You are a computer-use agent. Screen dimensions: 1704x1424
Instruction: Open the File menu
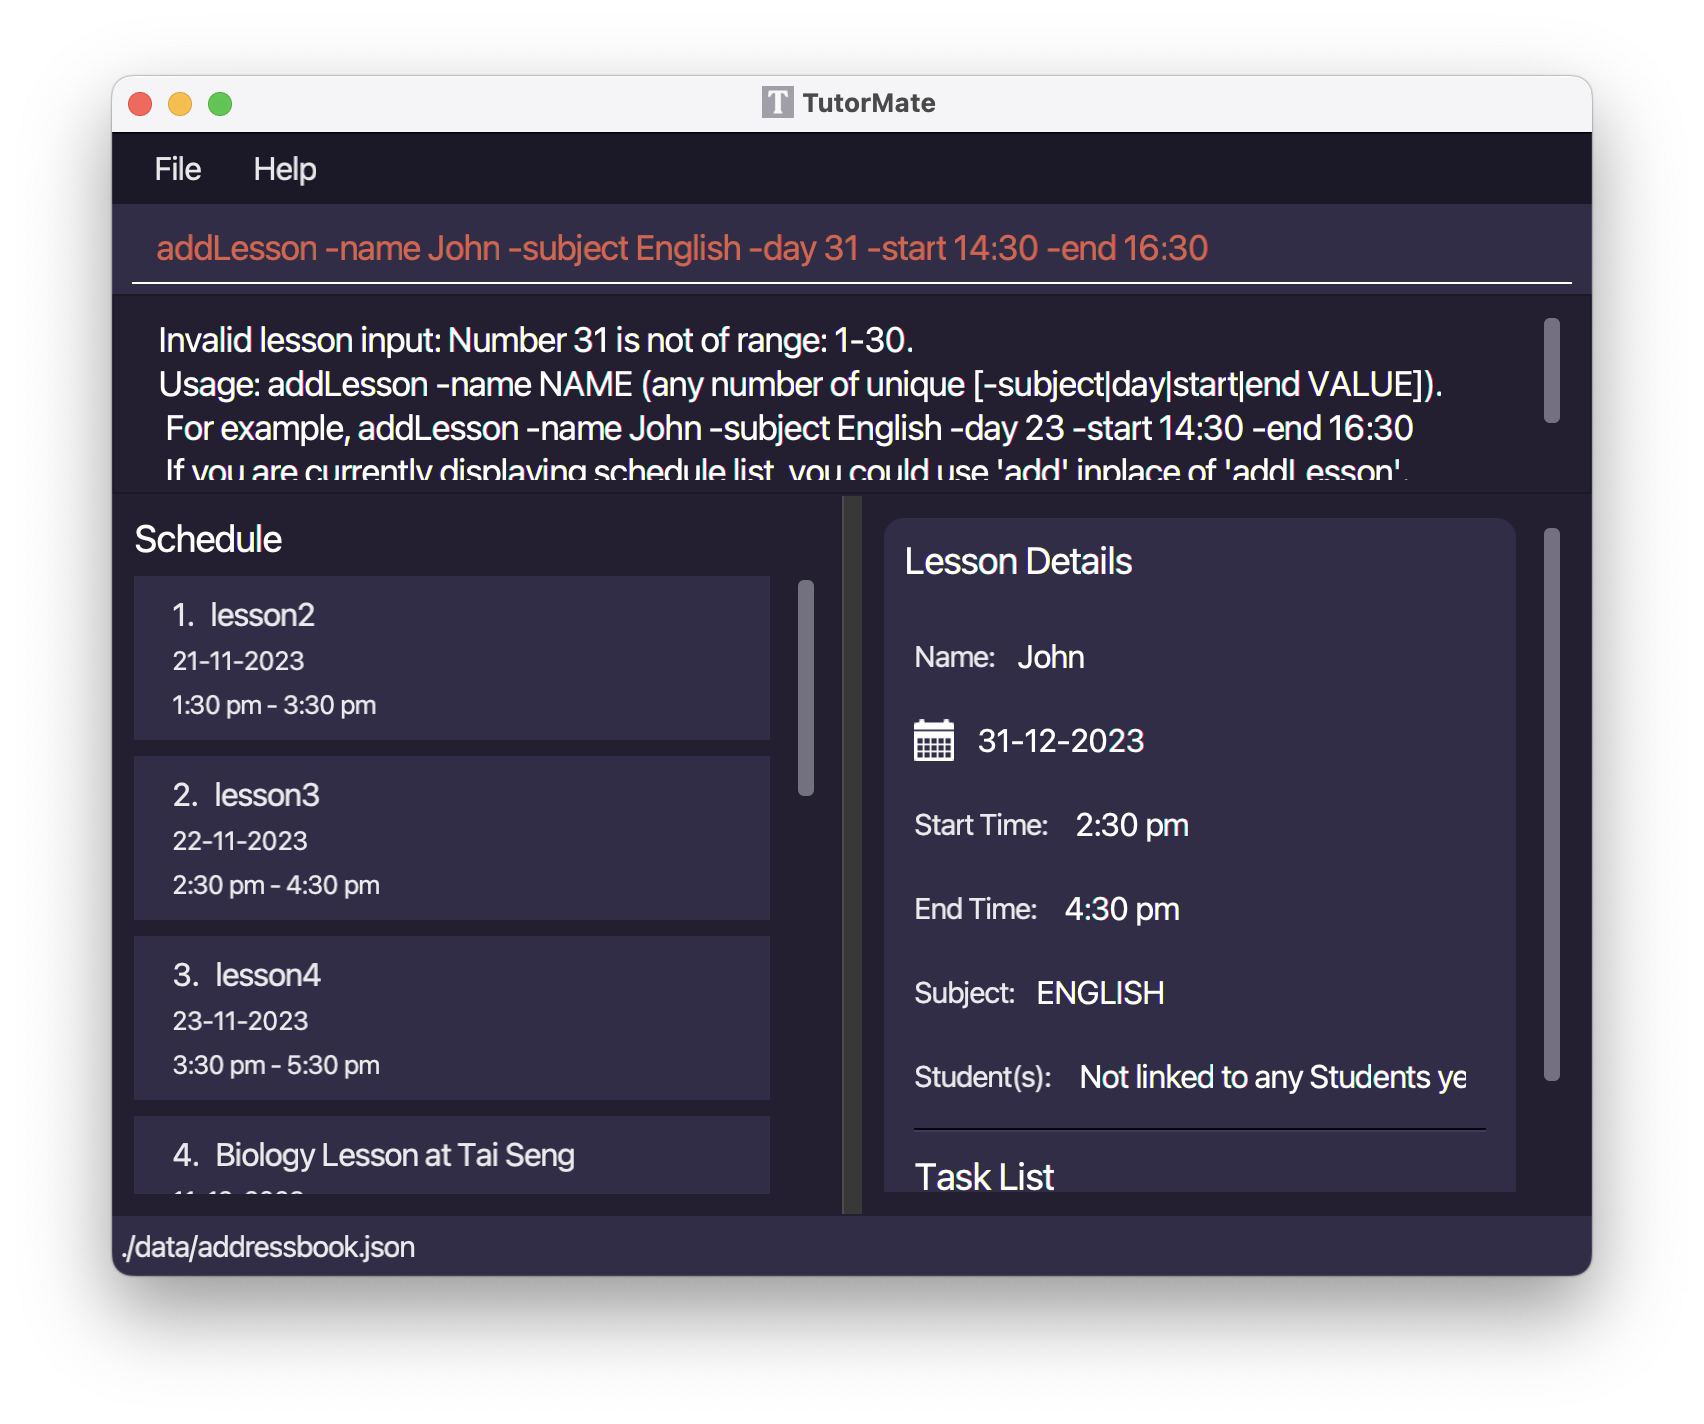(x=178, y=169)
